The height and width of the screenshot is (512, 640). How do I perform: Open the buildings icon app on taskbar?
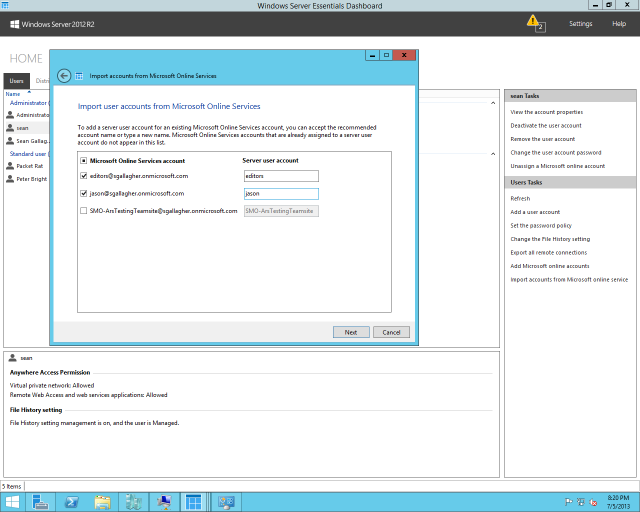coord(133,502)
